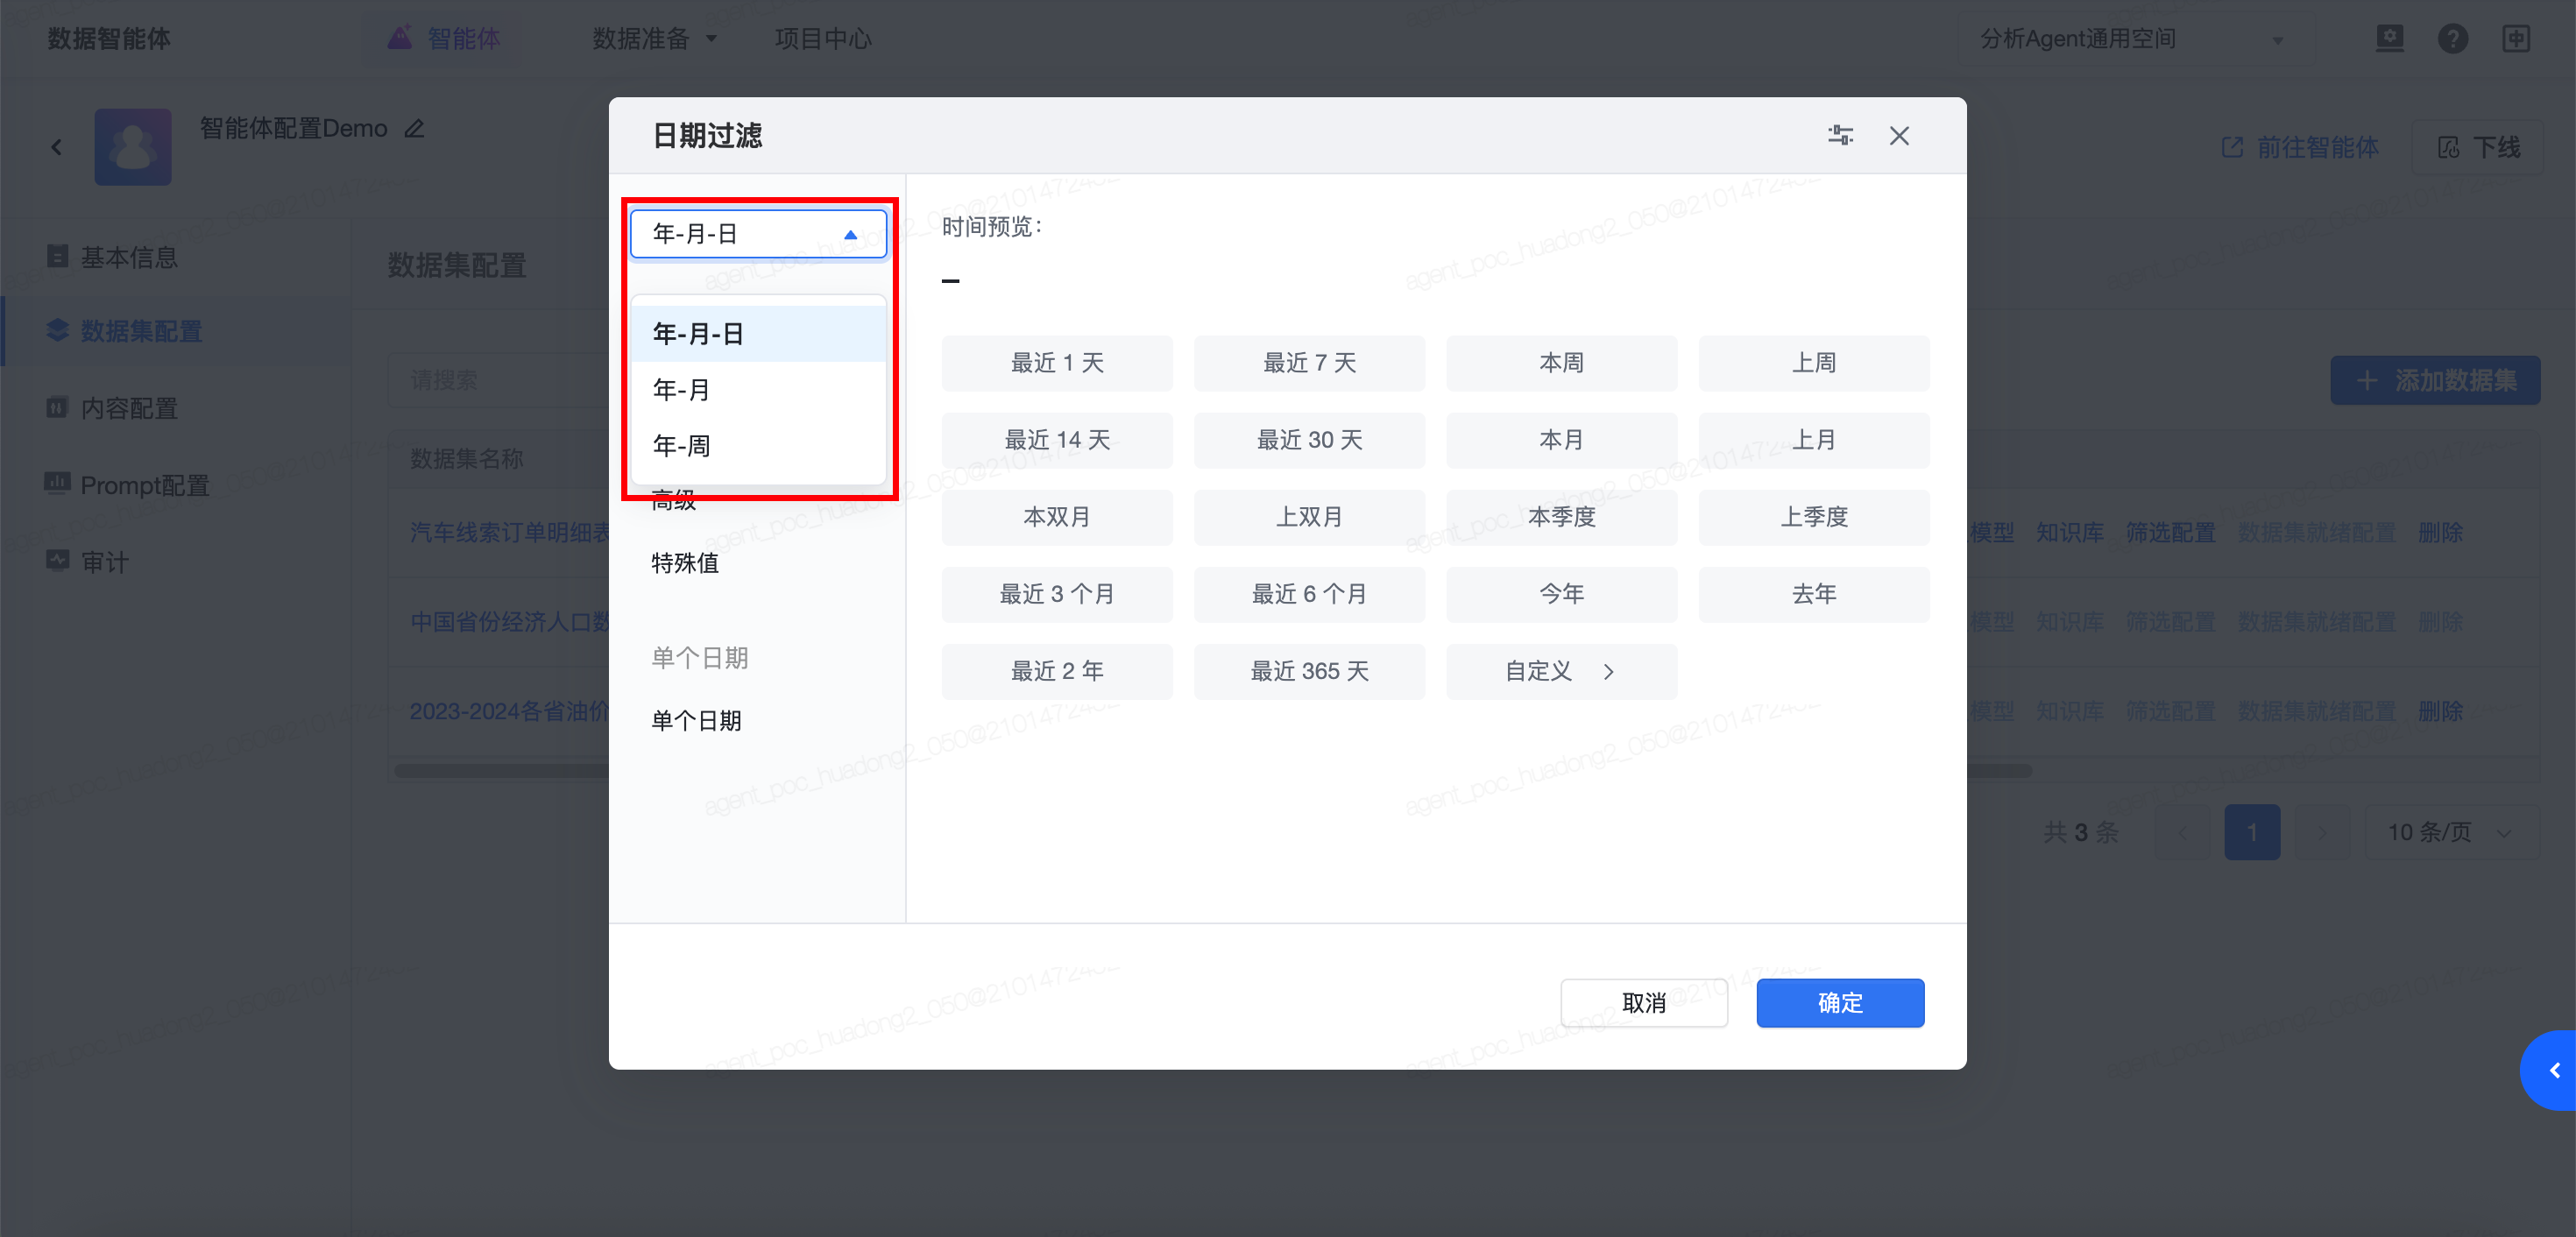The image size is (2576, 1237).
Task: Select the 本月 preset
Action: [x=1561, y=440]
